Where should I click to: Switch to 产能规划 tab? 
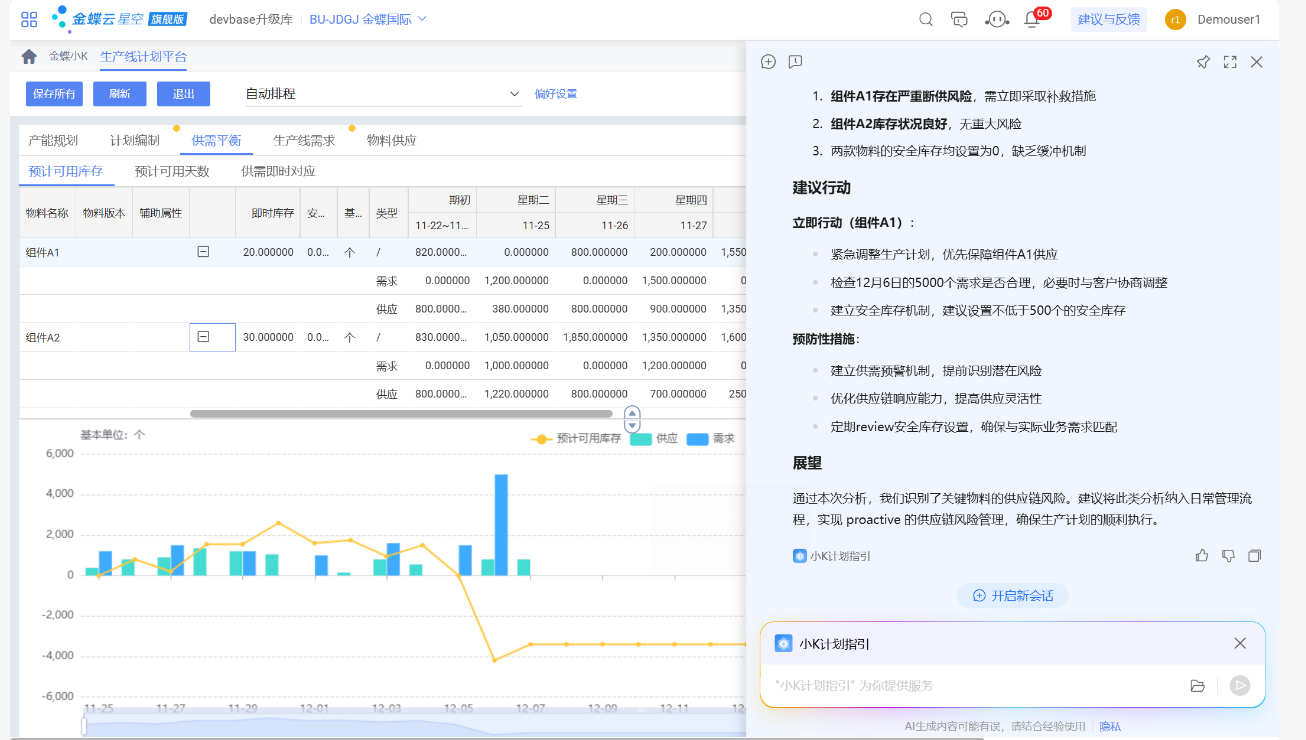[53, 140]
